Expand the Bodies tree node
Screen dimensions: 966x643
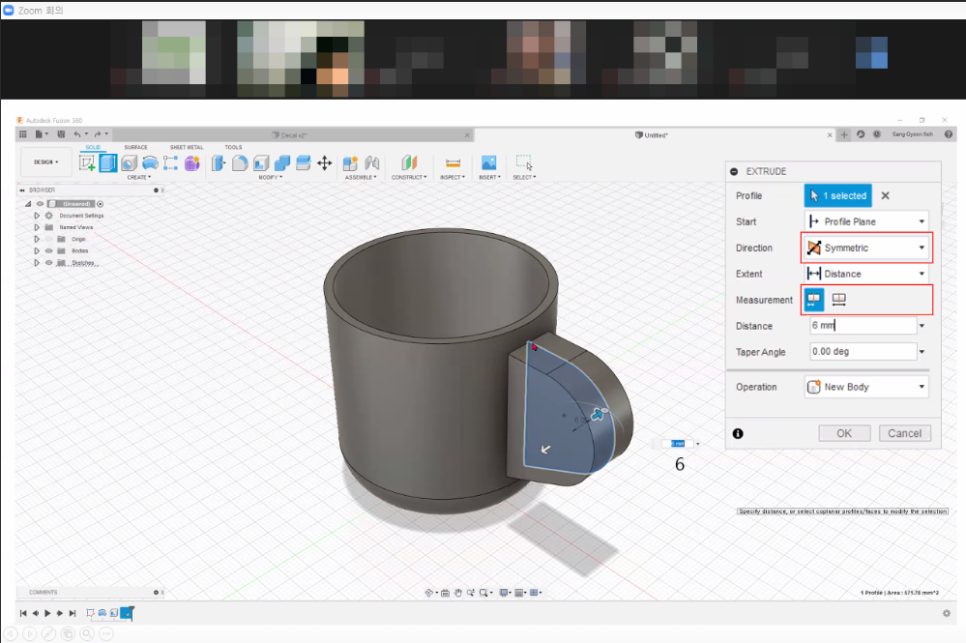click(36, 251)
